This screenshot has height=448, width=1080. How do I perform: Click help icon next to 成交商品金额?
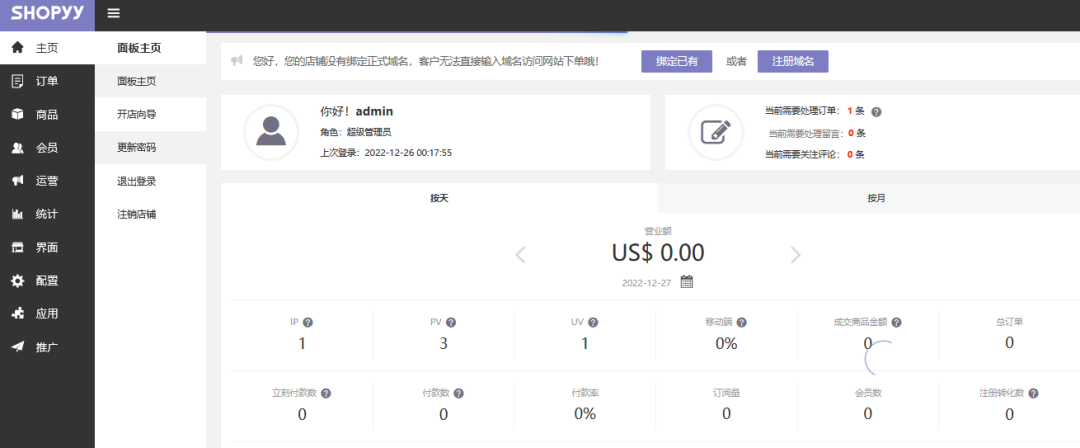tap(896, 322)
